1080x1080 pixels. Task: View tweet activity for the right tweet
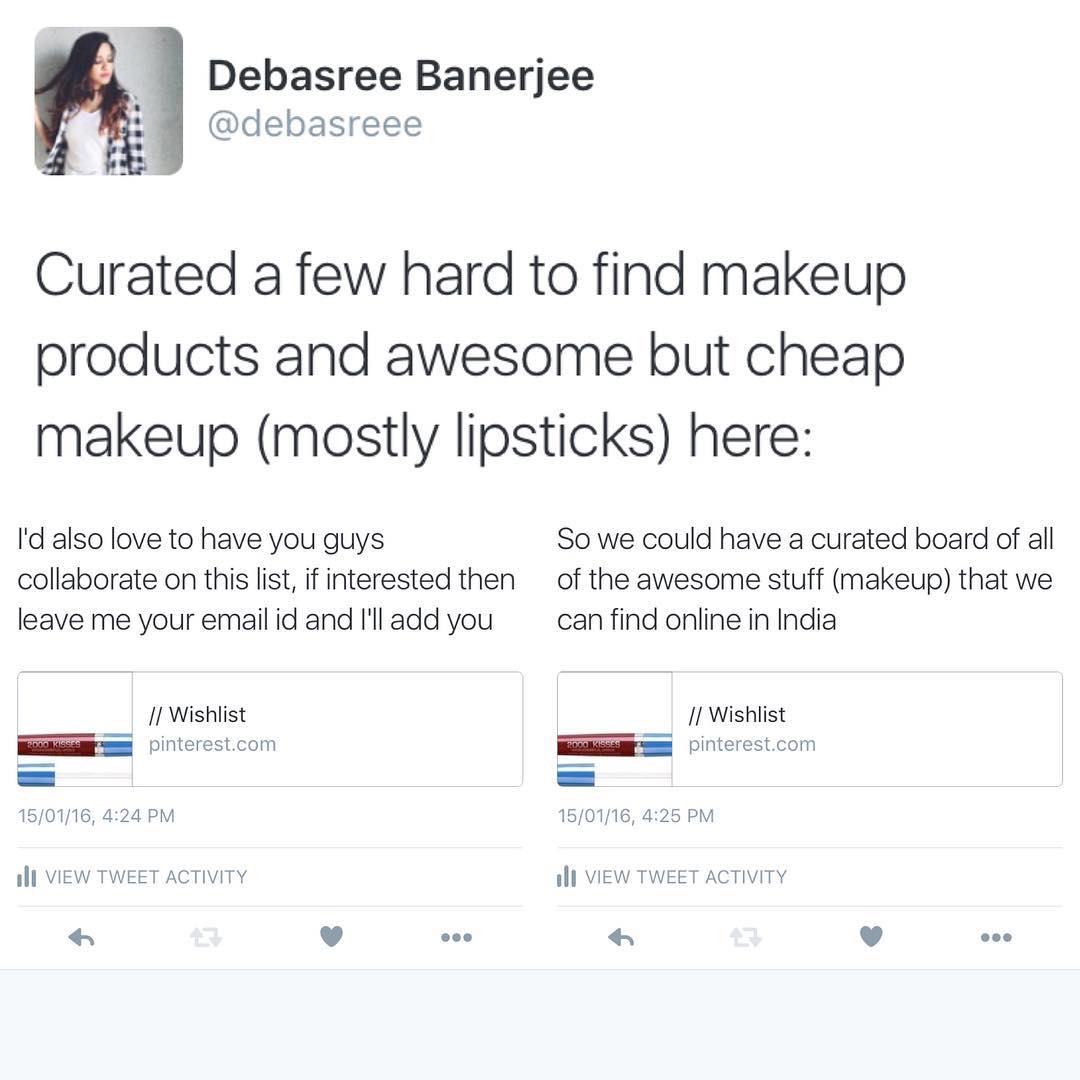click(x=672, y=877)
